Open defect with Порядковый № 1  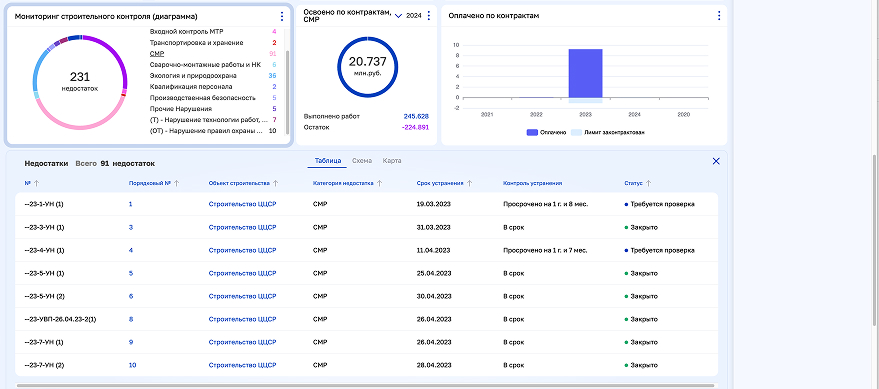click(131, 204)
